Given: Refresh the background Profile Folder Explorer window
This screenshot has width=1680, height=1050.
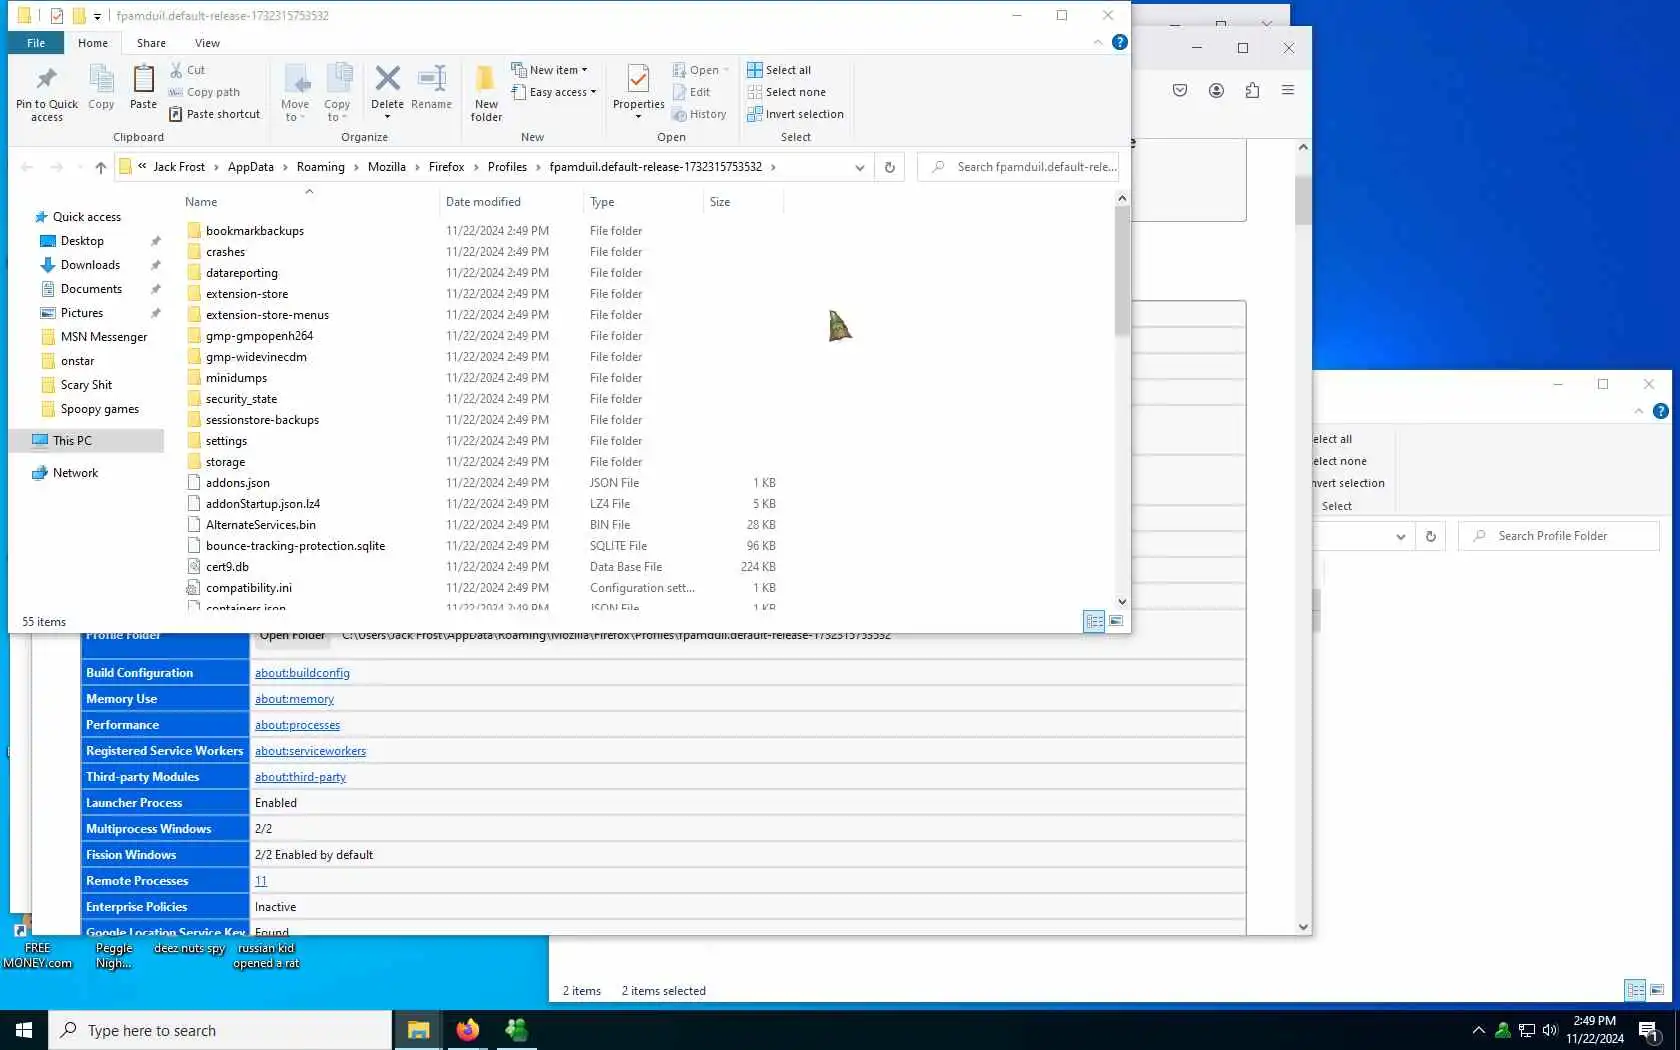Looking at the screenshot, I should tap(1431, 536).
